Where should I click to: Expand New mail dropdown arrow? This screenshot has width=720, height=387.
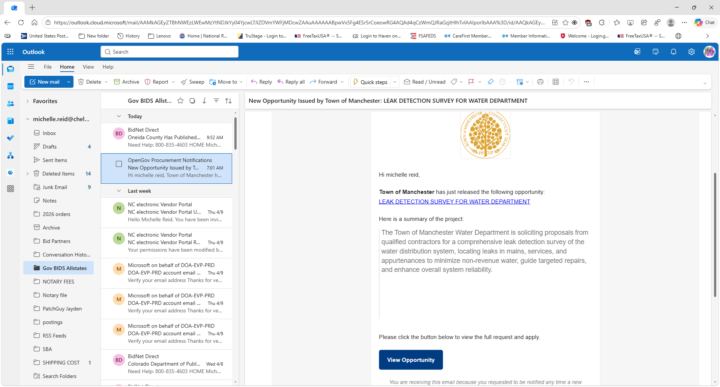[68, 82]
